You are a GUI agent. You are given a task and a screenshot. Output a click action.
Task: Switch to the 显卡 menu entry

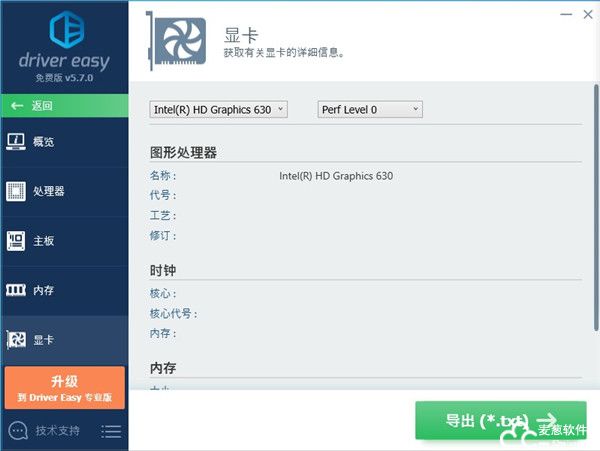44,340
